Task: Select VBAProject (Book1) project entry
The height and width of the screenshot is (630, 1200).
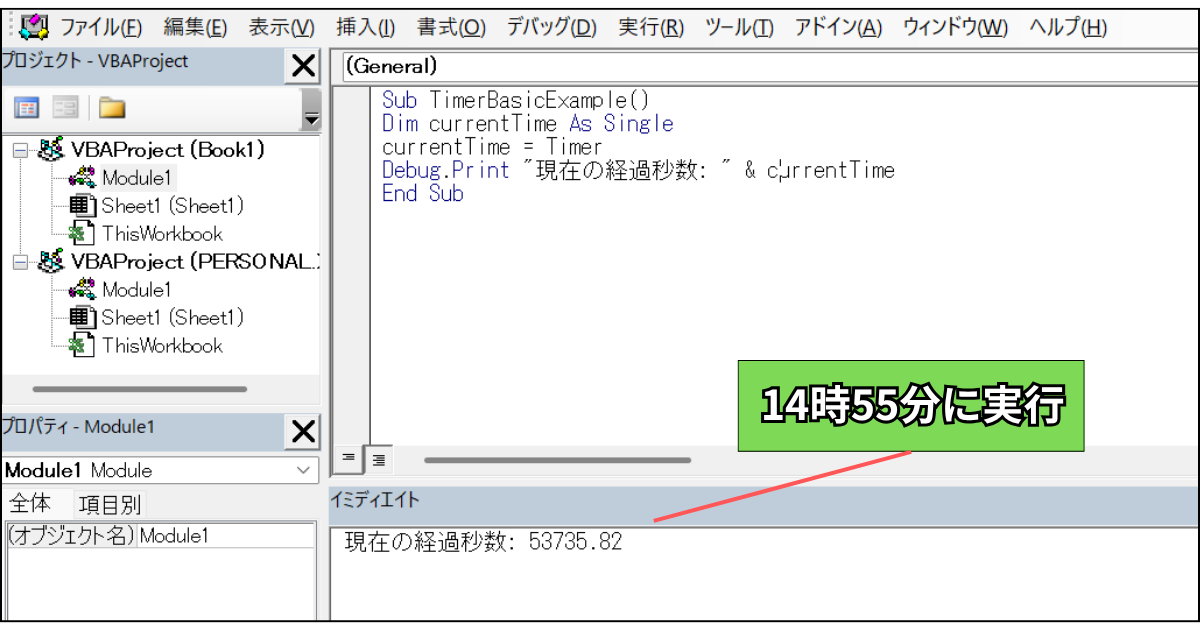Action: (x=167, y=150)
